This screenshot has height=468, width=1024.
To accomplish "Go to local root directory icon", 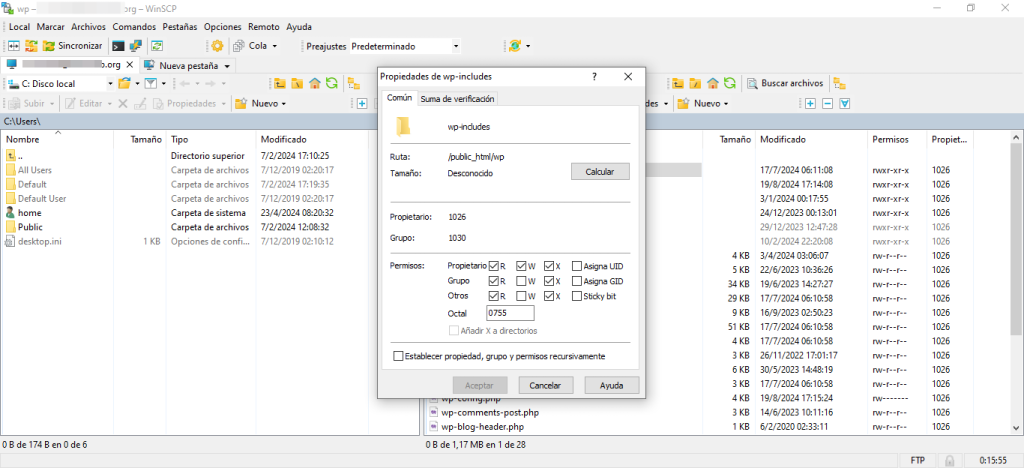I will coord(297,84).
